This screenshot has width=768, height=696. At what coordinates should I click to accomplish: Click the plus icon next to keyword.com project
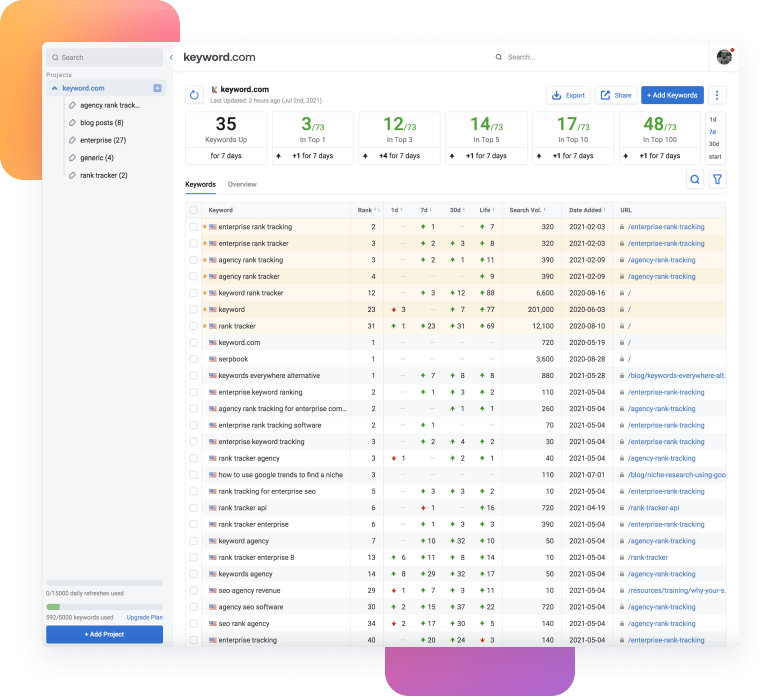coord(157,88)
